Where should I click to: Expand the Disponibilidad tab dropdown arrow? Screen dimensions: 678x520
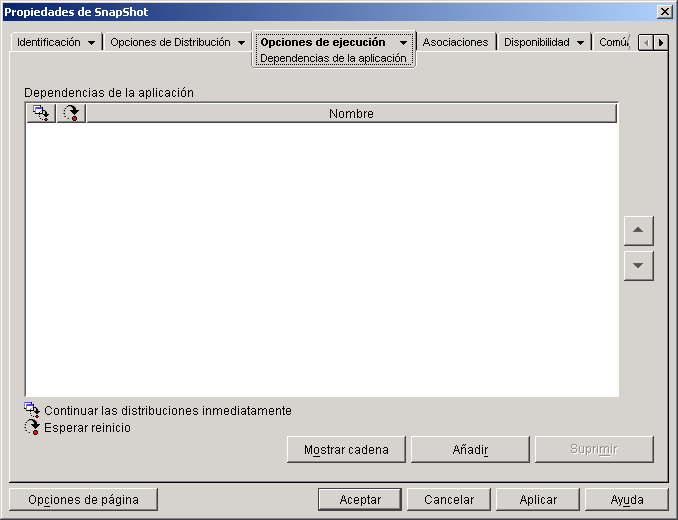[x=581, y=43]
